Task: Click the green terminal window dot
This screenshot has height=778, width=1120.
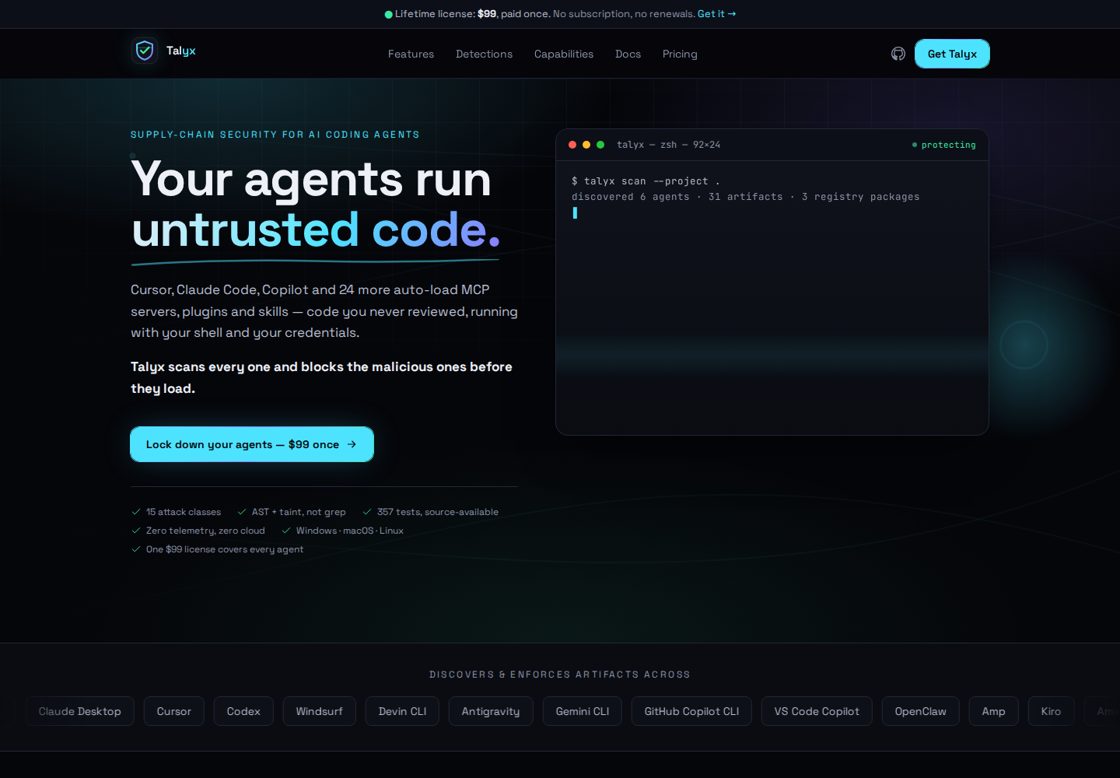Action: (x=601, y=144)
